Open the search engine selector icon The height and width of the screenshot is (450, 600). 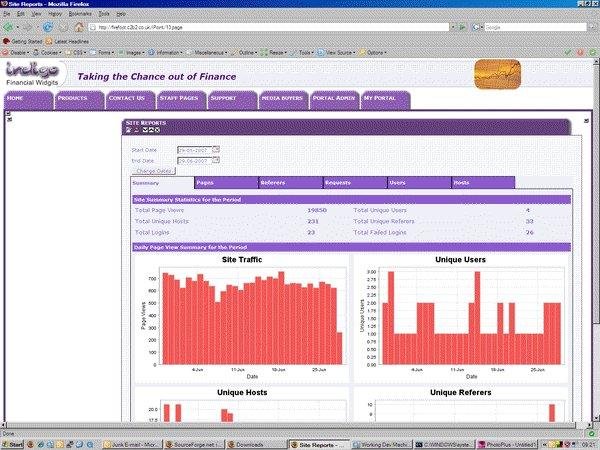477,27
